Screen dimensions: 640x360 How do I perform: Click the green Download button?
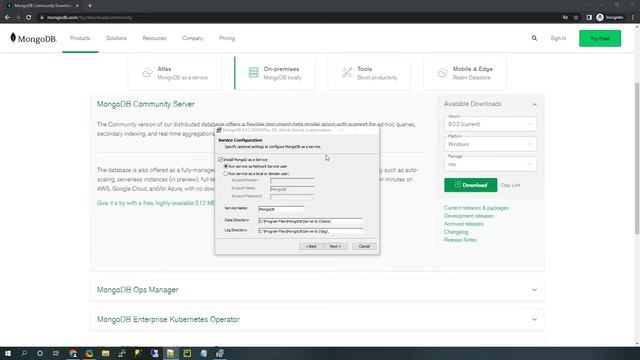pyautogui.click(x=471, y=185)
